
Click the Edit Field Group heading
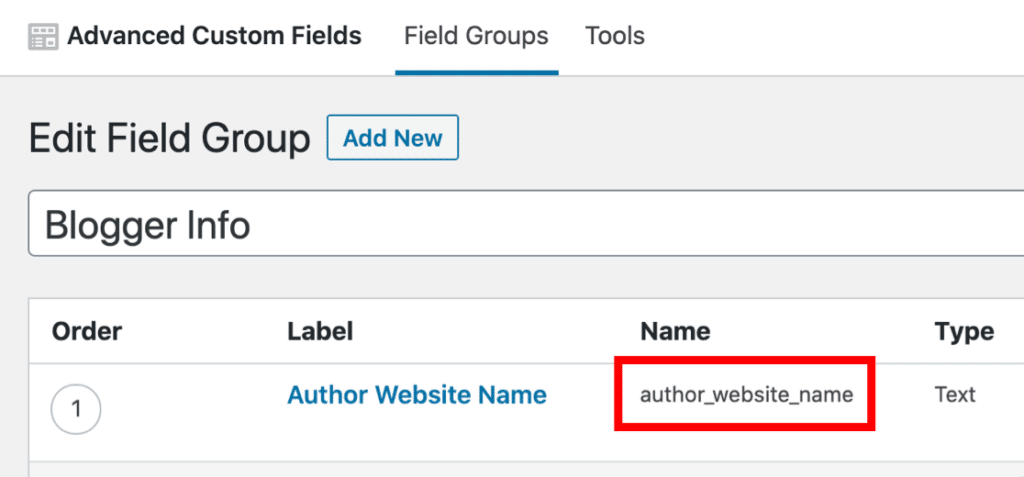(x=170, y=138)
